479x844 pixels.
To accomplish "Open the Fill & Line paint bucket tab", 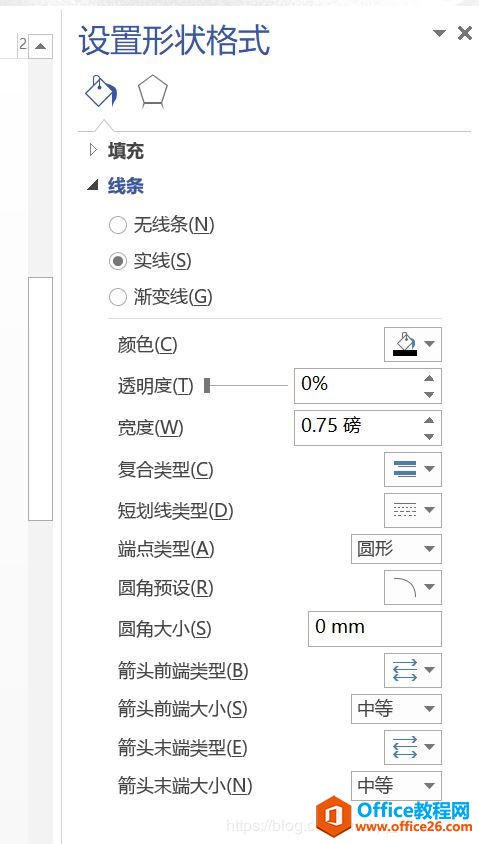I will 101,92.
